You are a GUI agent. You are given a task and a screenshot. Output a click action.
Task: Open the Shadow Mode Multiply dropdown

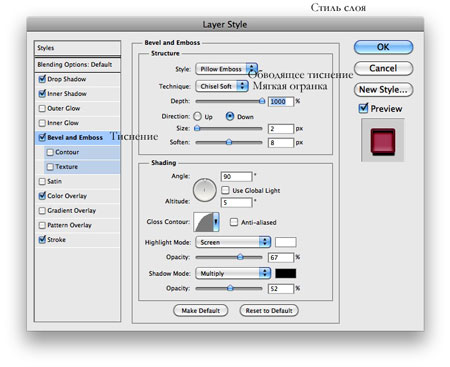click(x=233, y=273)
